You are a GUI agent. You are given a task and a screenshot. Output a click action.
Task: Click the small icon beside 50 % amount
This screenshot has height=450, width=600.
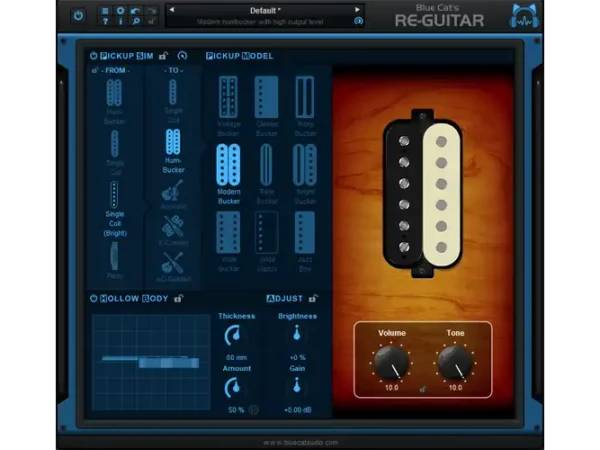pyautogui.click(x=253, y=410)
